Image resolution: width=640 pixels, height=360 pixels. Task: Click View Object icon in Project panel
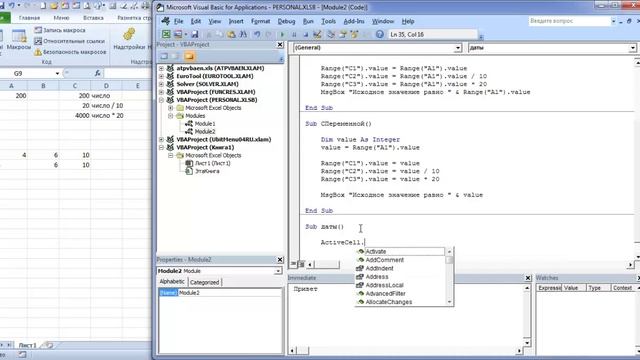click(176, 56)
